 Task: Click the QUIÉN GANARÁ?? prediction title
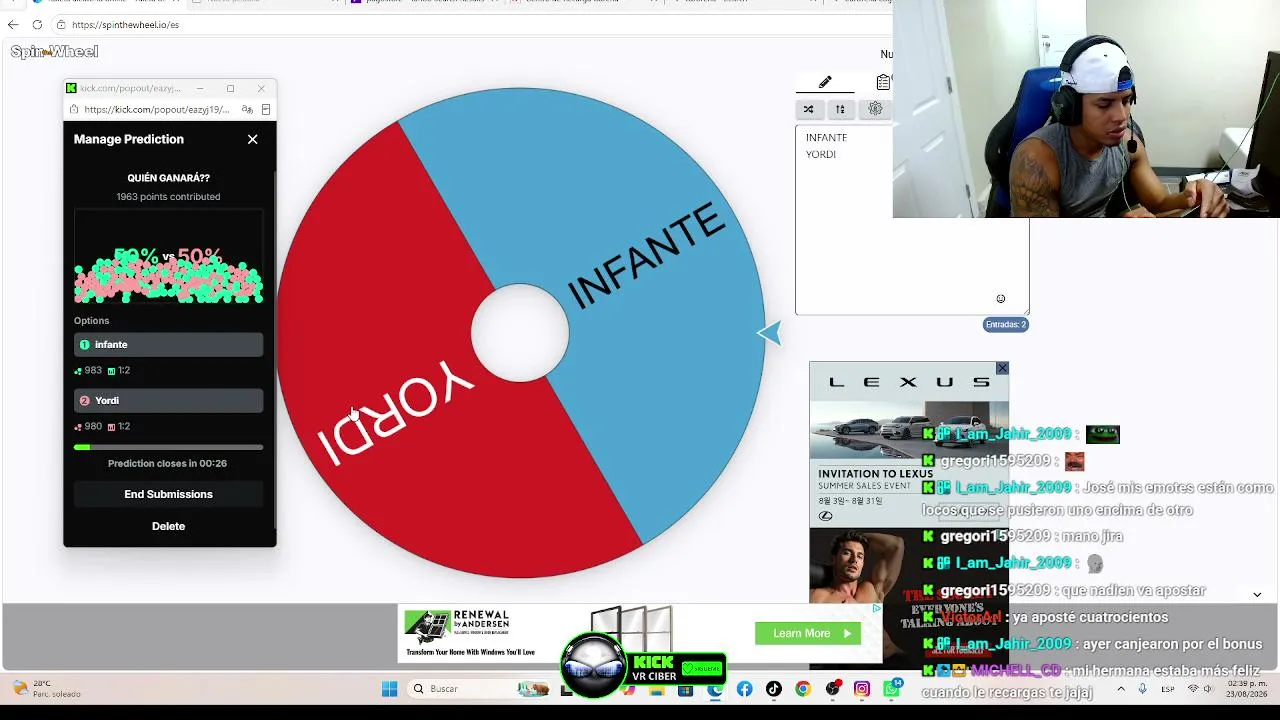click(168, 178)
